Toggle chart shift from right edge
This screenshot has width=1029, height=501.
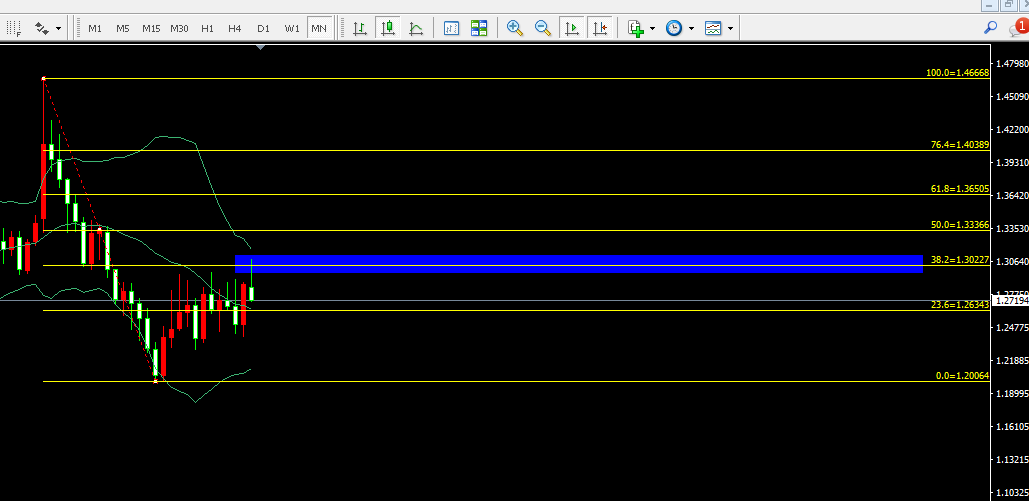click(600, 28)
